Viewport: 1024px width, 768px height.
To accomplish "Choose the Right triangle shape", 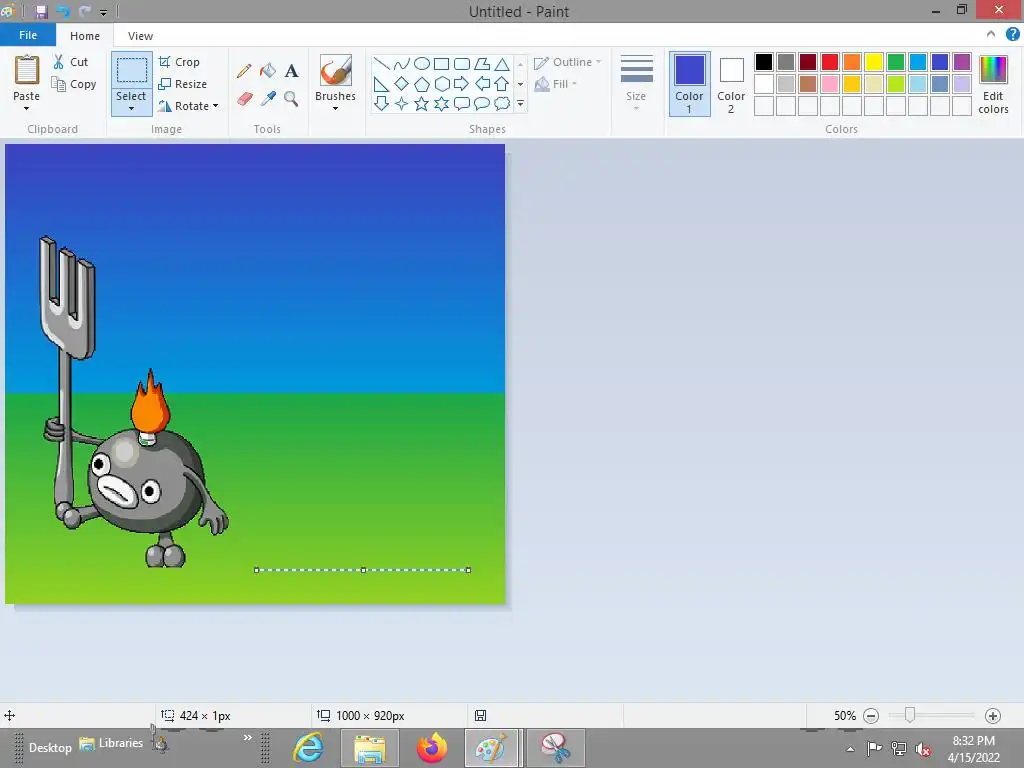I will (x=381, y=84).
